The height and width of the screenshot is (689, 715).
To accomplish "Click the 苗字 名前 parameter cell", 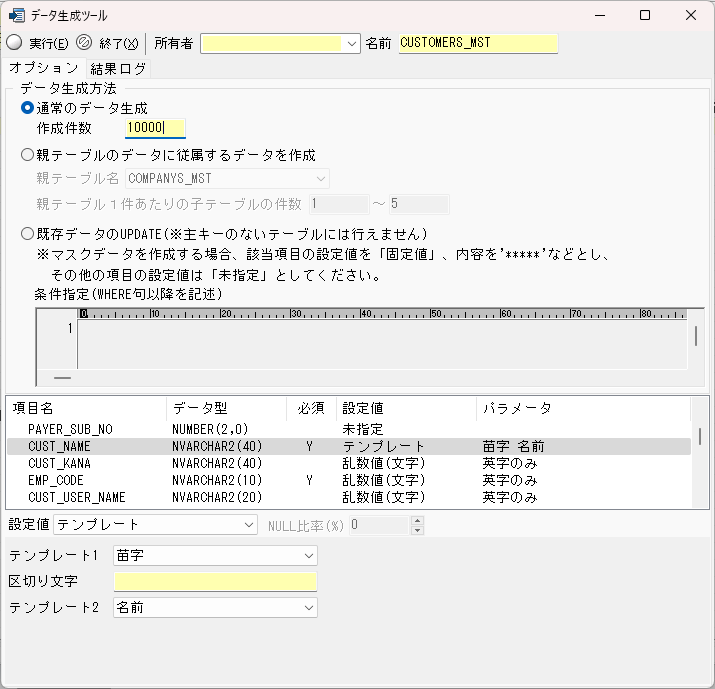I will (x=513, y=446).
